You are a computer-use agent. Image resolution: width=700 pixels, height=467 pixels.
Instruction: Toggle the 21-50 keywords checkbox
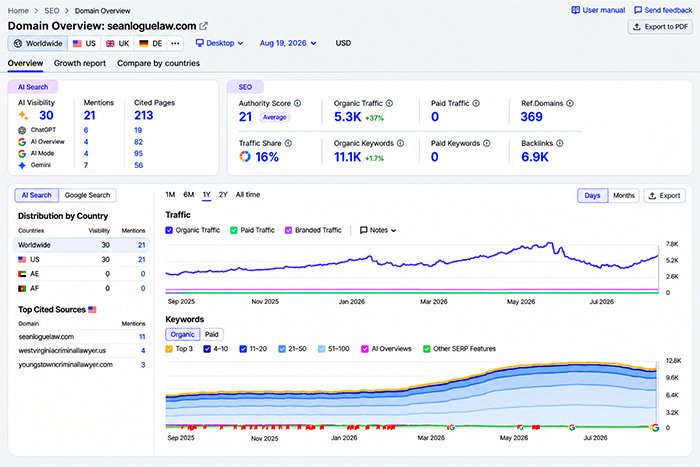(282, 349)
